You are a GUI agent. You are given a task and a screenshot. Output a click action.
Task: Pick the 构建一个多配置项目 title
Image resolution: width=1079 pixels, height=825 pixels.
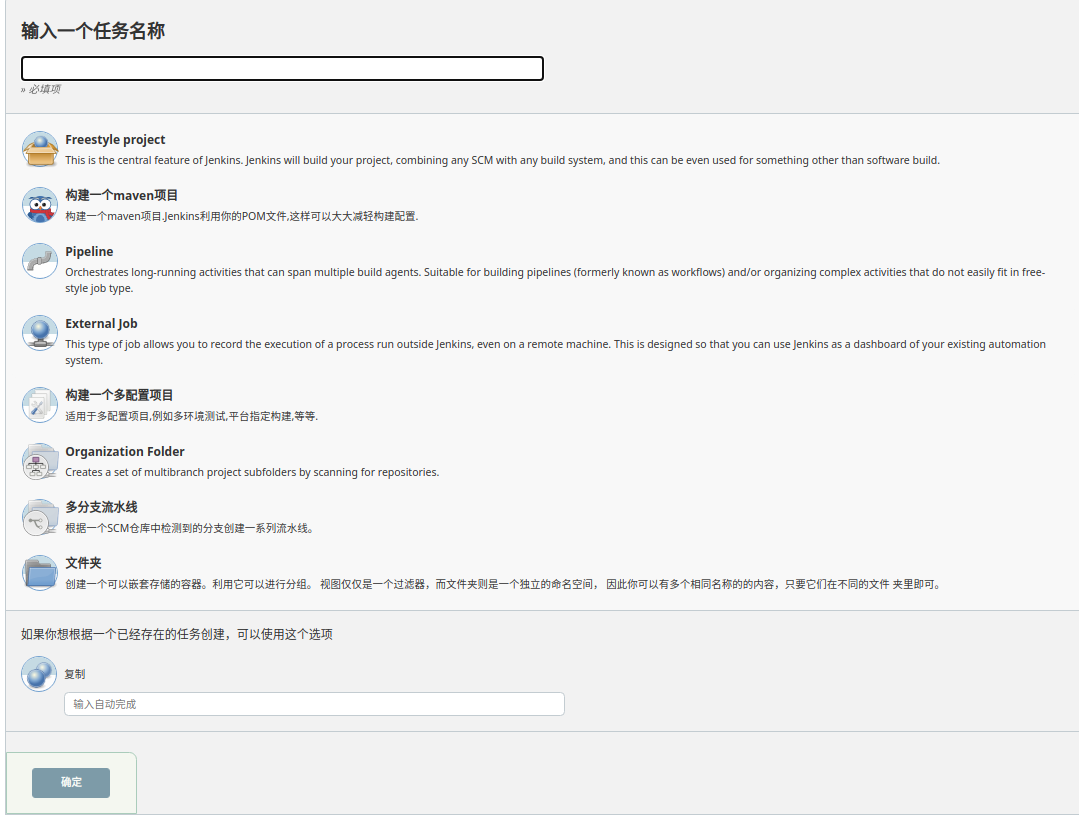pyautogui.click(x=119, y=396)
